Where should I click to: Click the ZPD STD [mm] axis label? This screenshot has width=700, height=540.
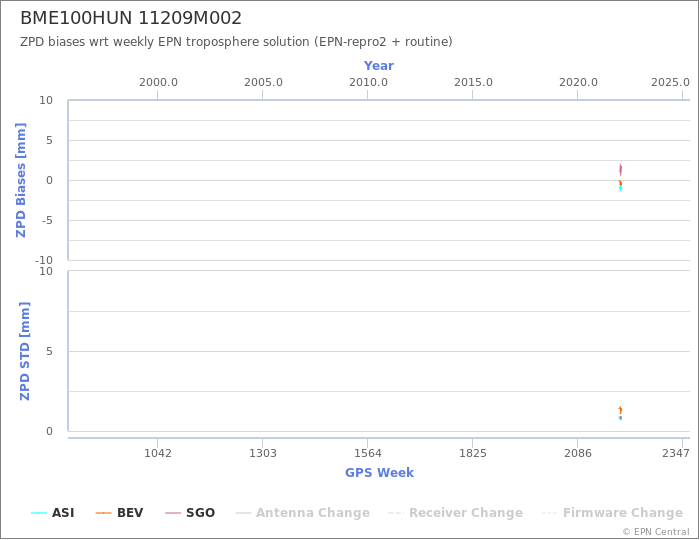(24, 351)
